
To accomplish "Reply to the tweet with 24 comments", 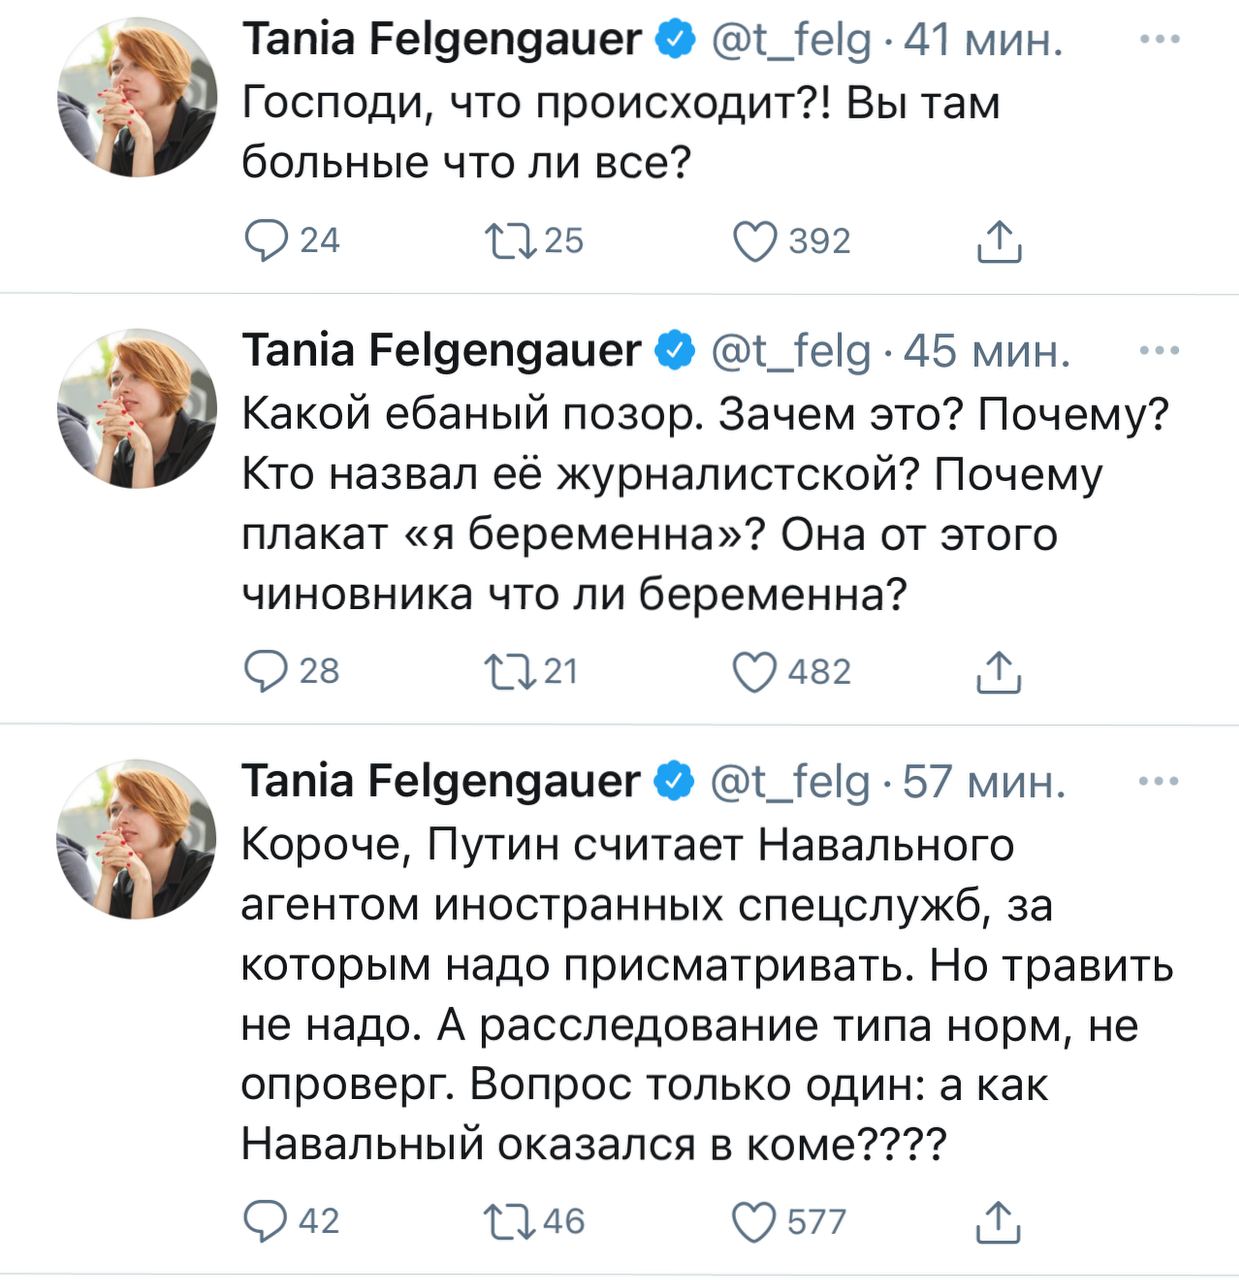I will pyautogui.click(x=266, y=241).
